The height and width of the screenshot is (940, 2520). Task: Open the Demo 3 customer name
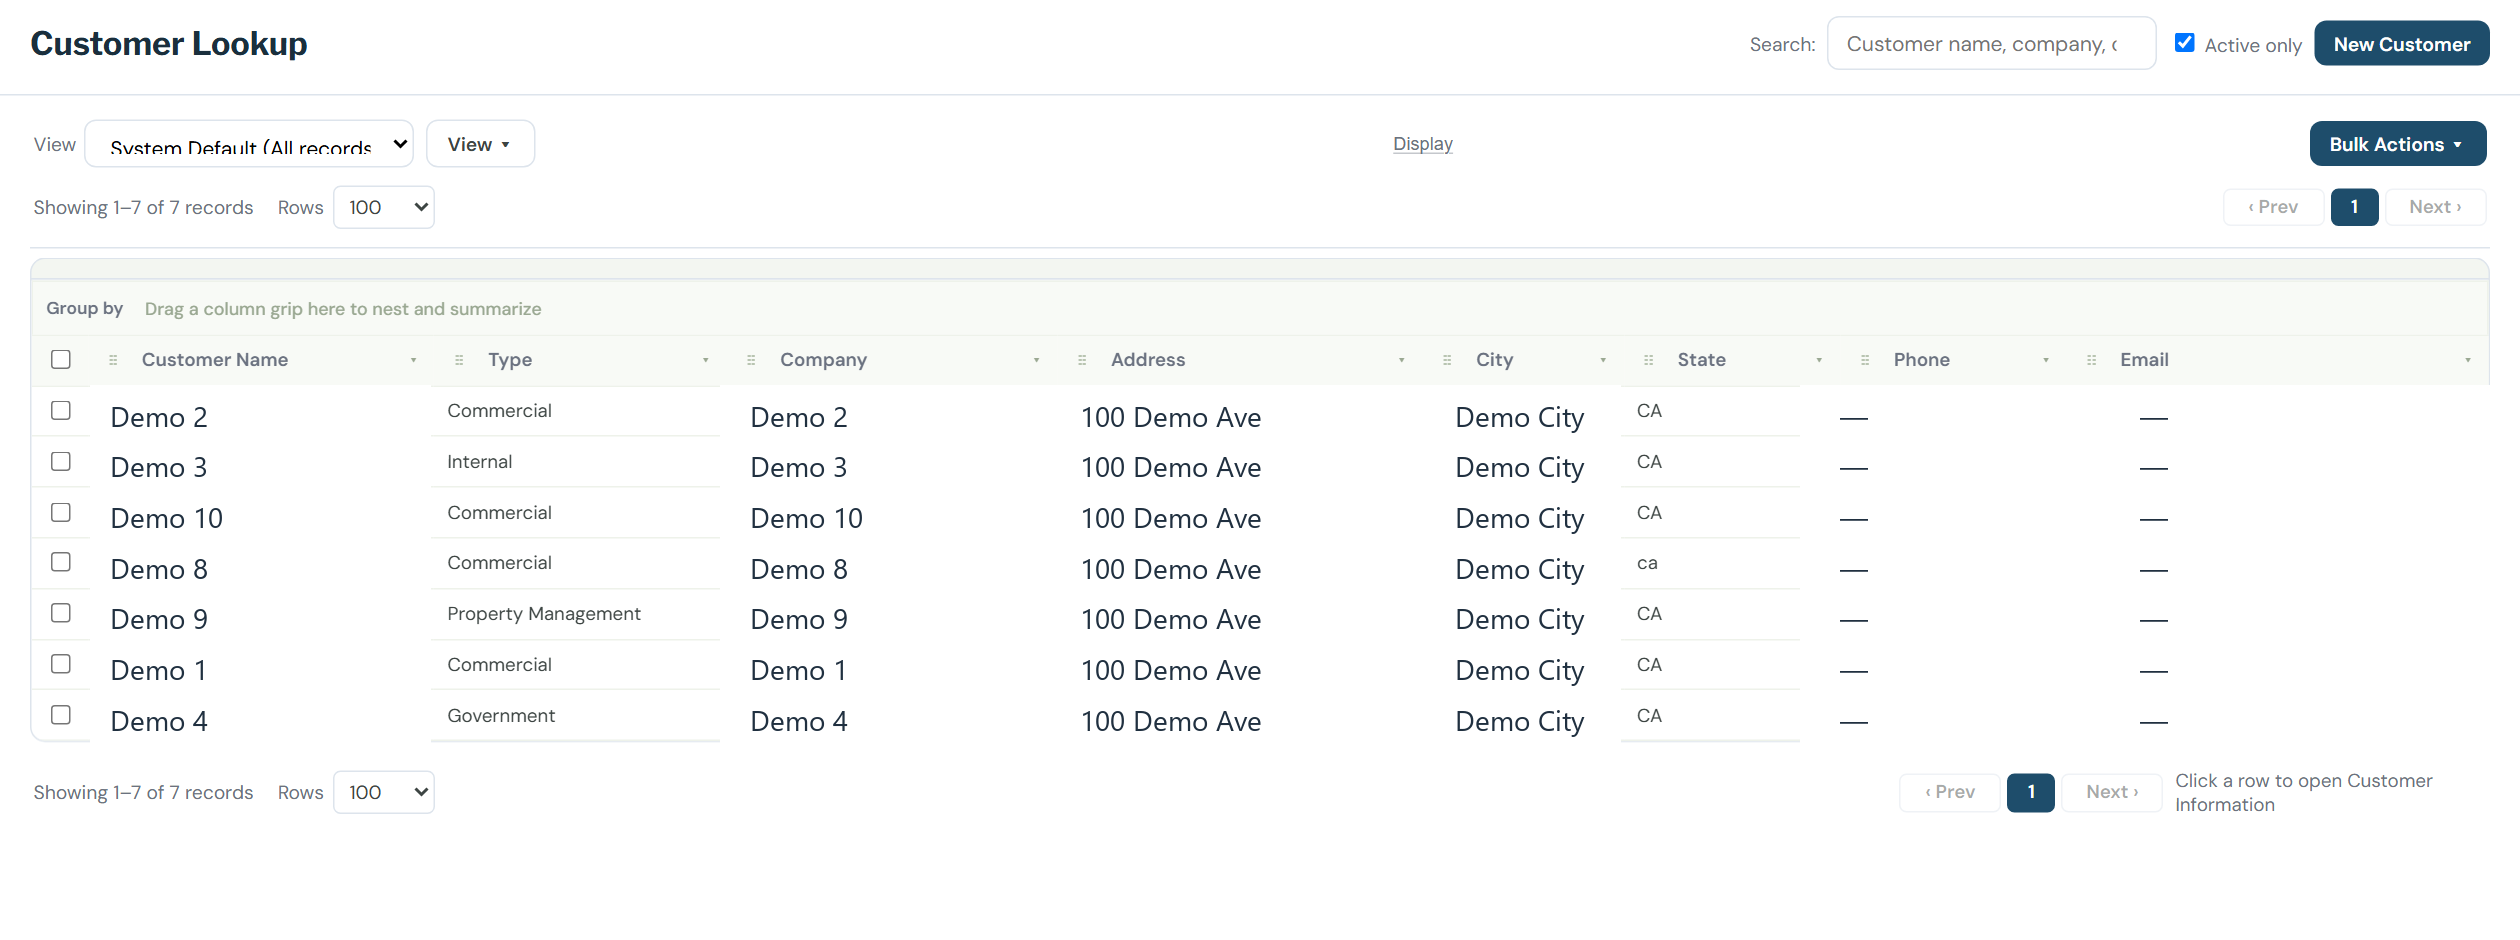click(x=159, y=468)
